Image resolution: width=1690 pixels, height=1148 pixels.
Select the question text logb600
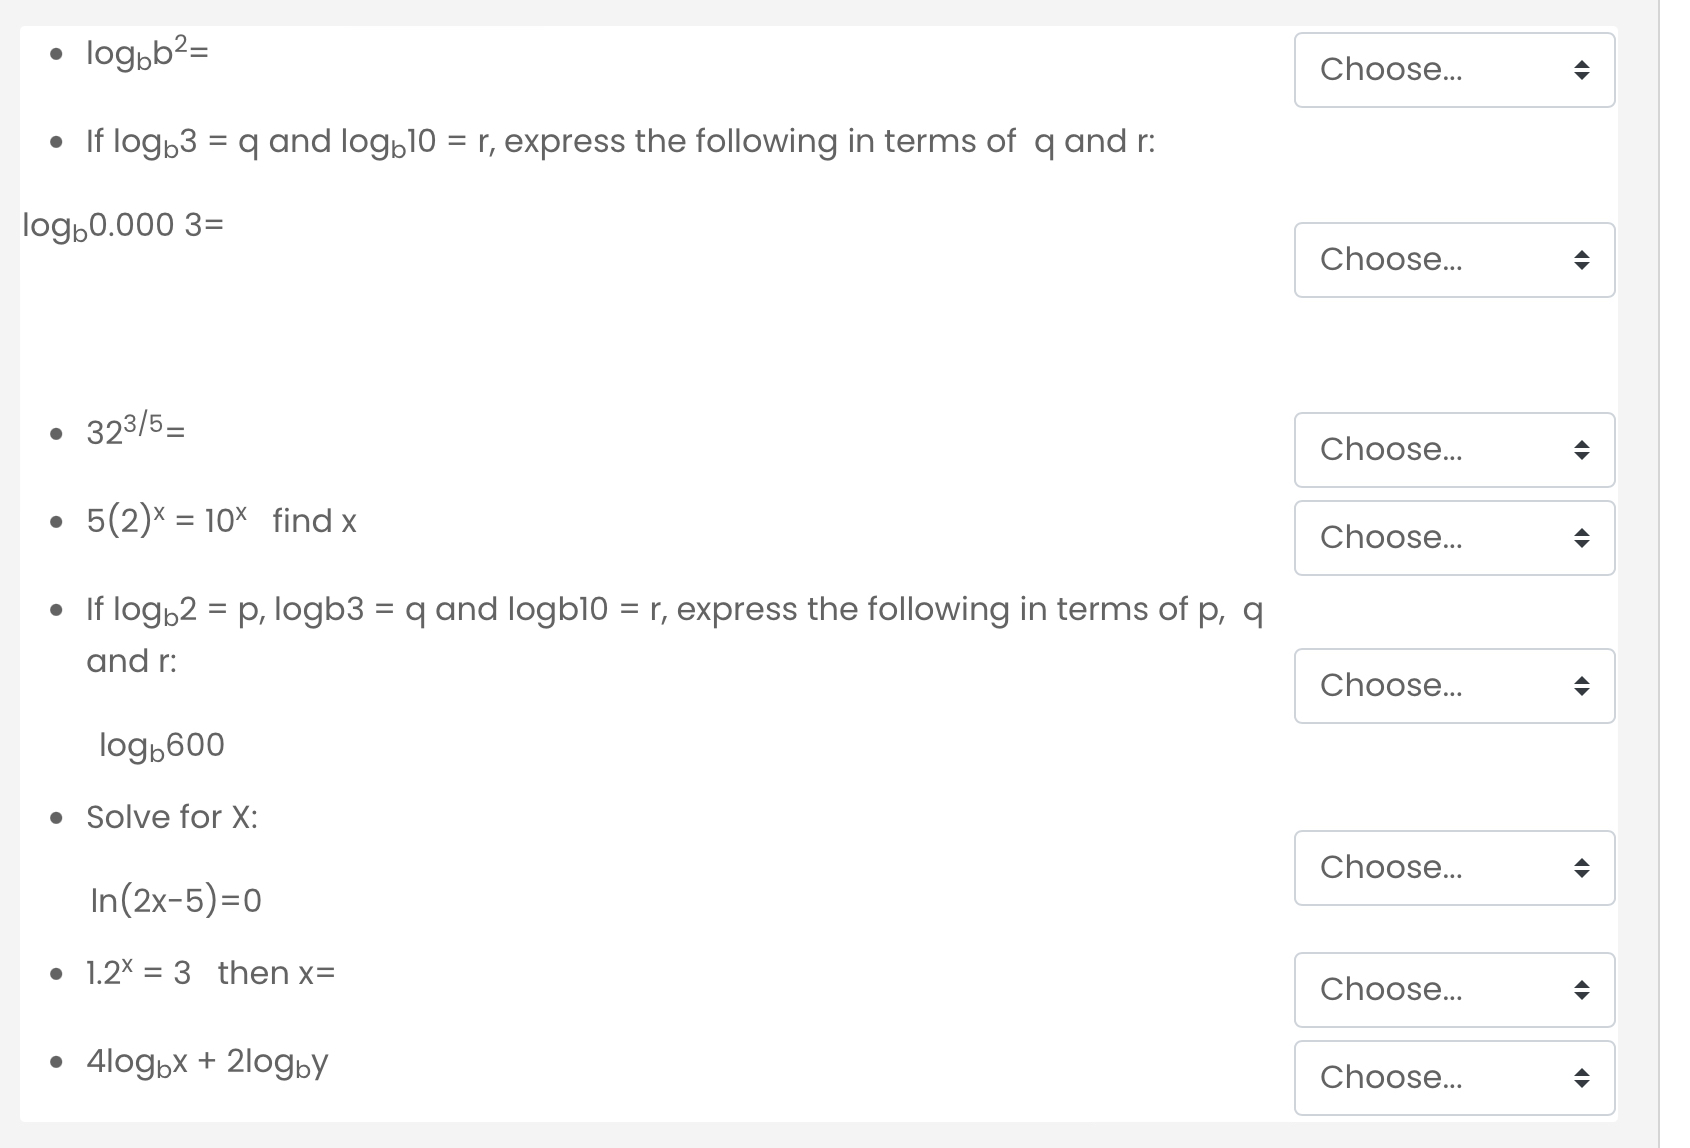click(x=163, y=744)
